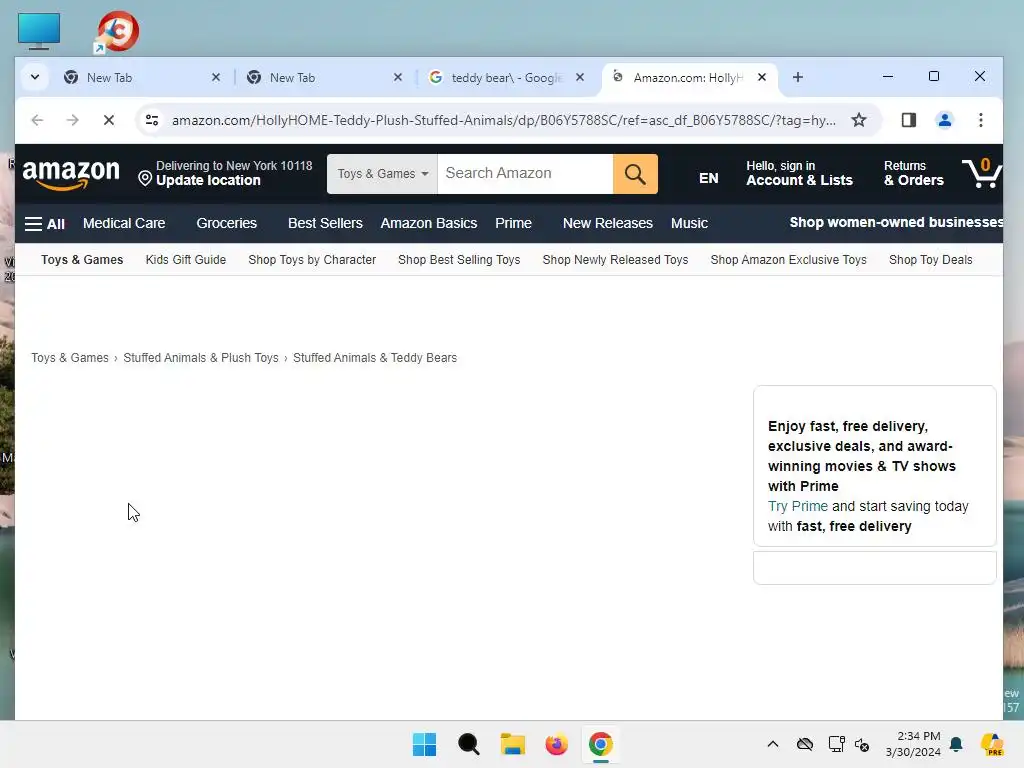The width and height of the screenshot is (1024, 768).
Task: Open the Chrome profile avatar
Action: 944,120
